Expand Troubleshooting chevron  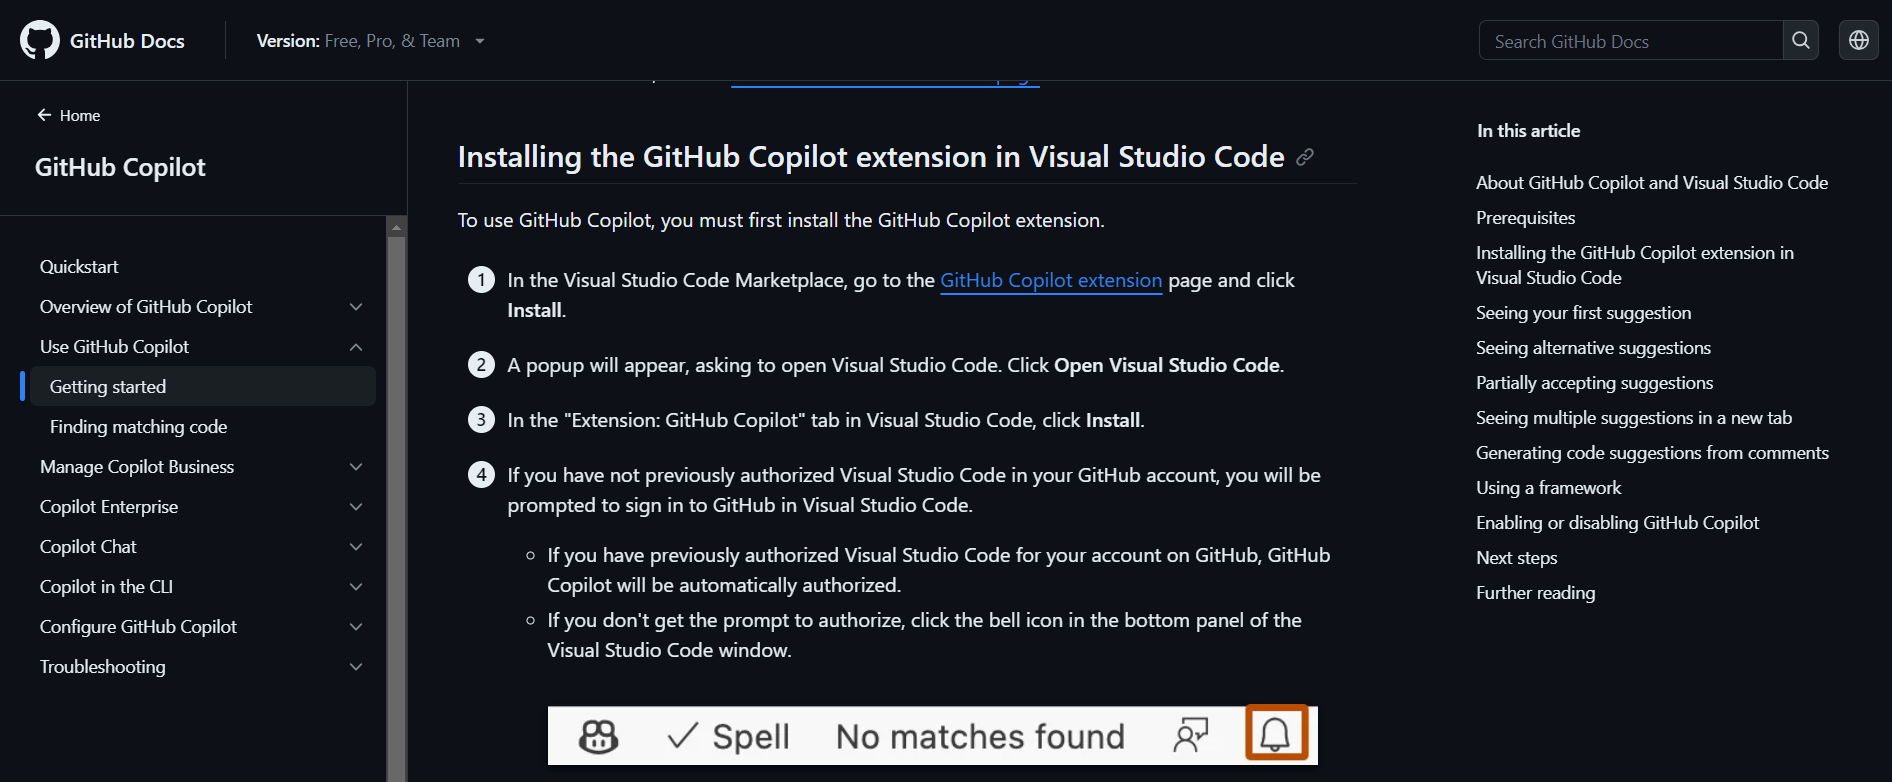point(356,667)
